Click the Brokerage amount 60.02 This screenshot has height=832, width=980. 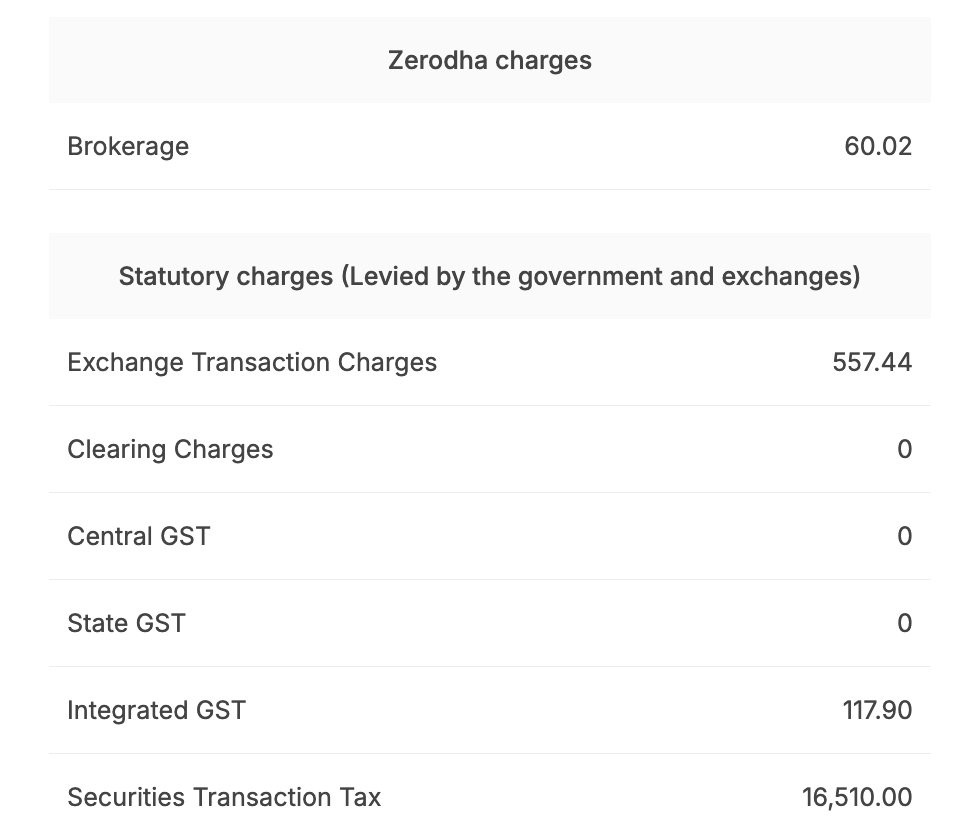click(878, 146)
